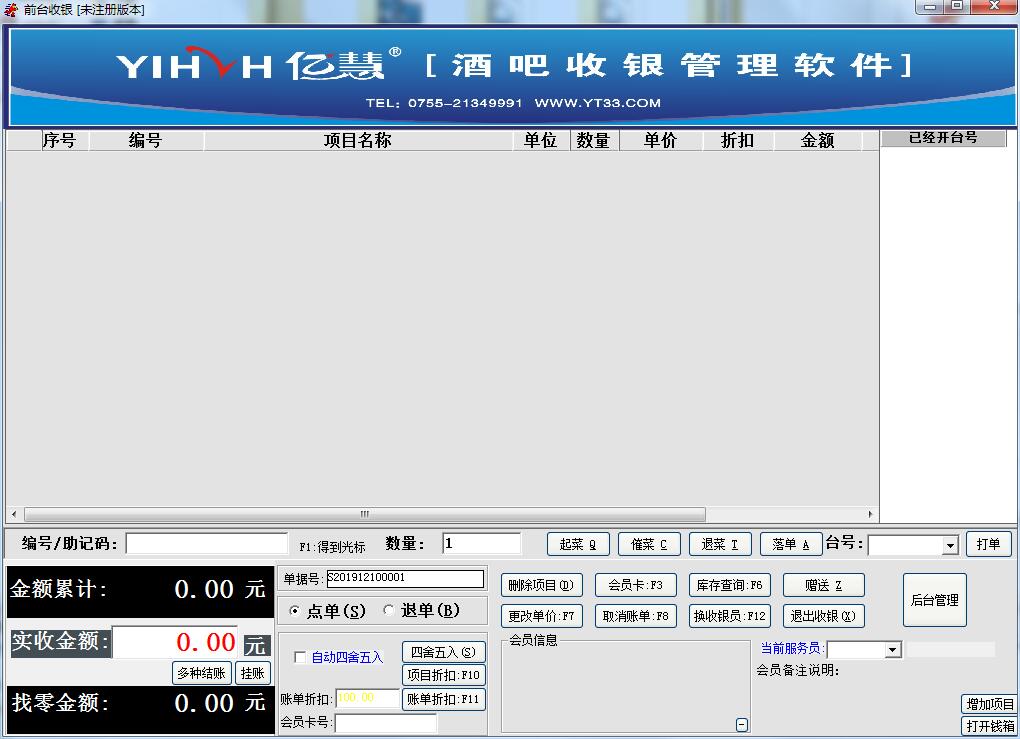Click the 起菜 Q button
This screenshot has width=1020, height=739.
point(578,544)
